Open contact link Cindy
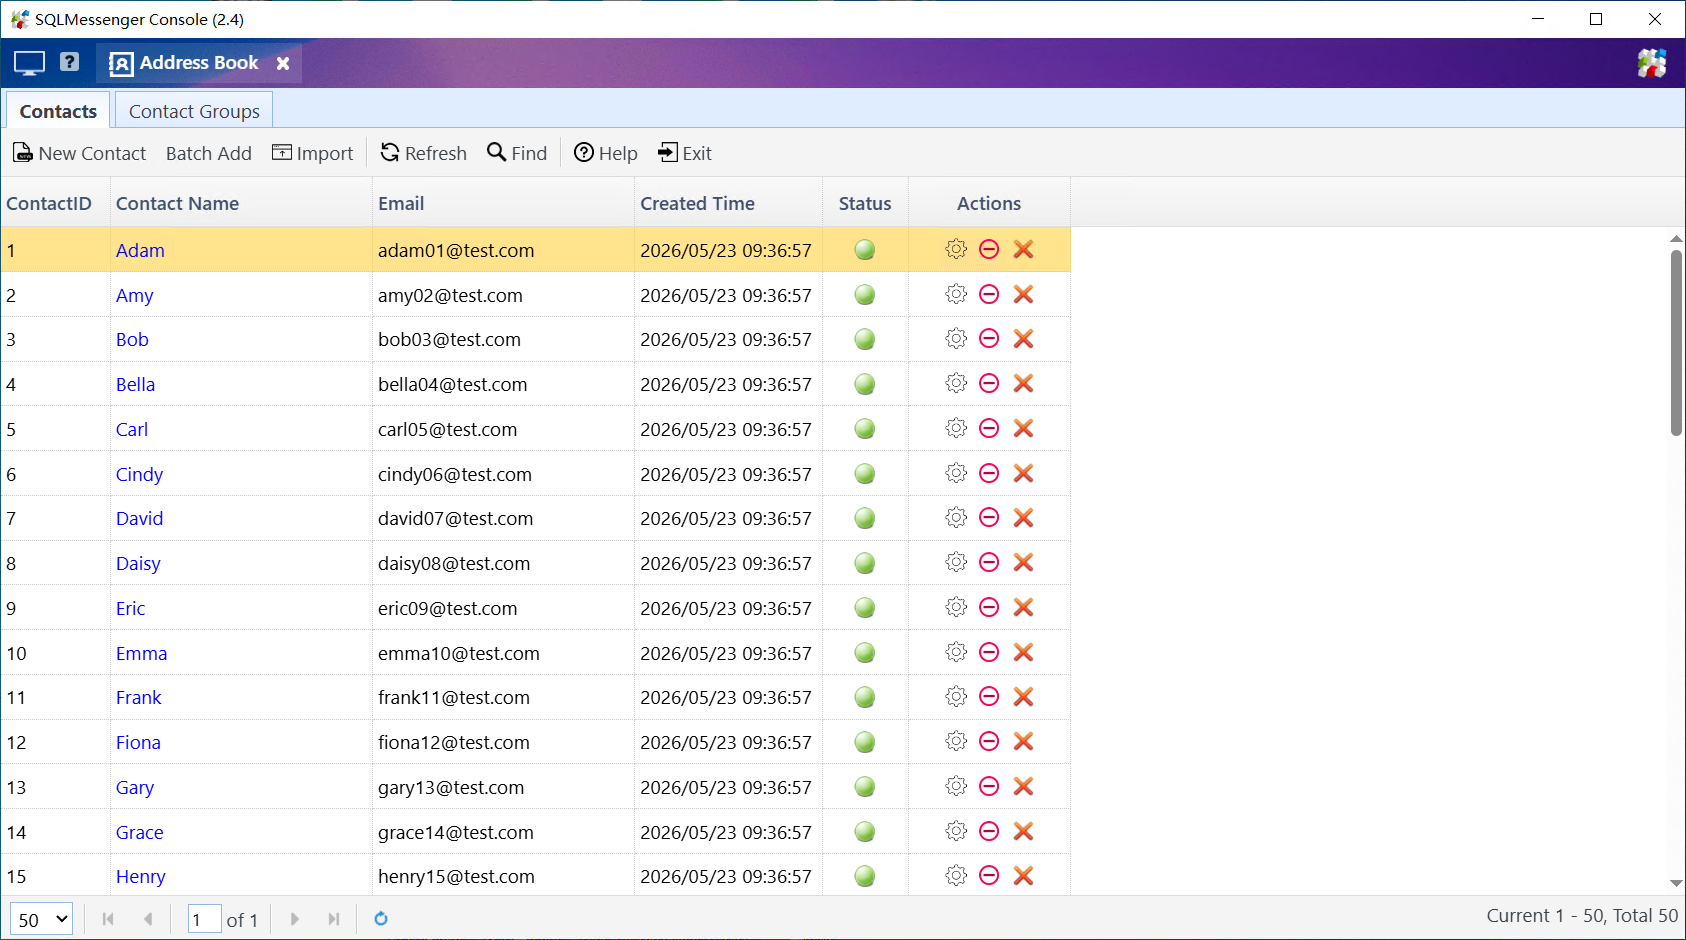Screen dimensions: 1686x940 coord(139,474)
